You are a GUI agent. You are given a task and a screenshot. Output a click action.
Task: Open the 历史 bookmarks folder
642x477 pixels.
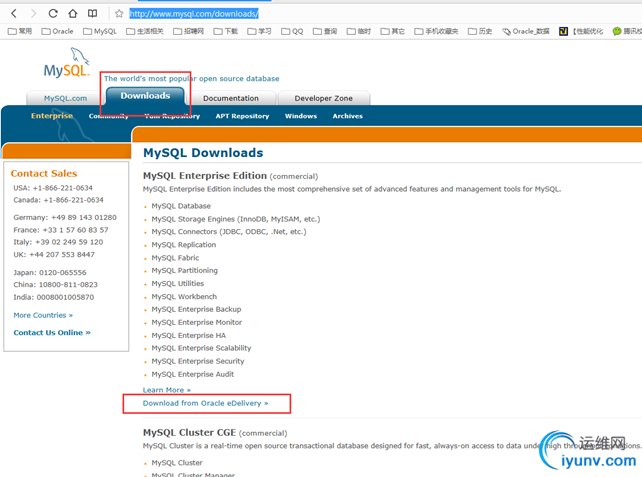[480, 31]
